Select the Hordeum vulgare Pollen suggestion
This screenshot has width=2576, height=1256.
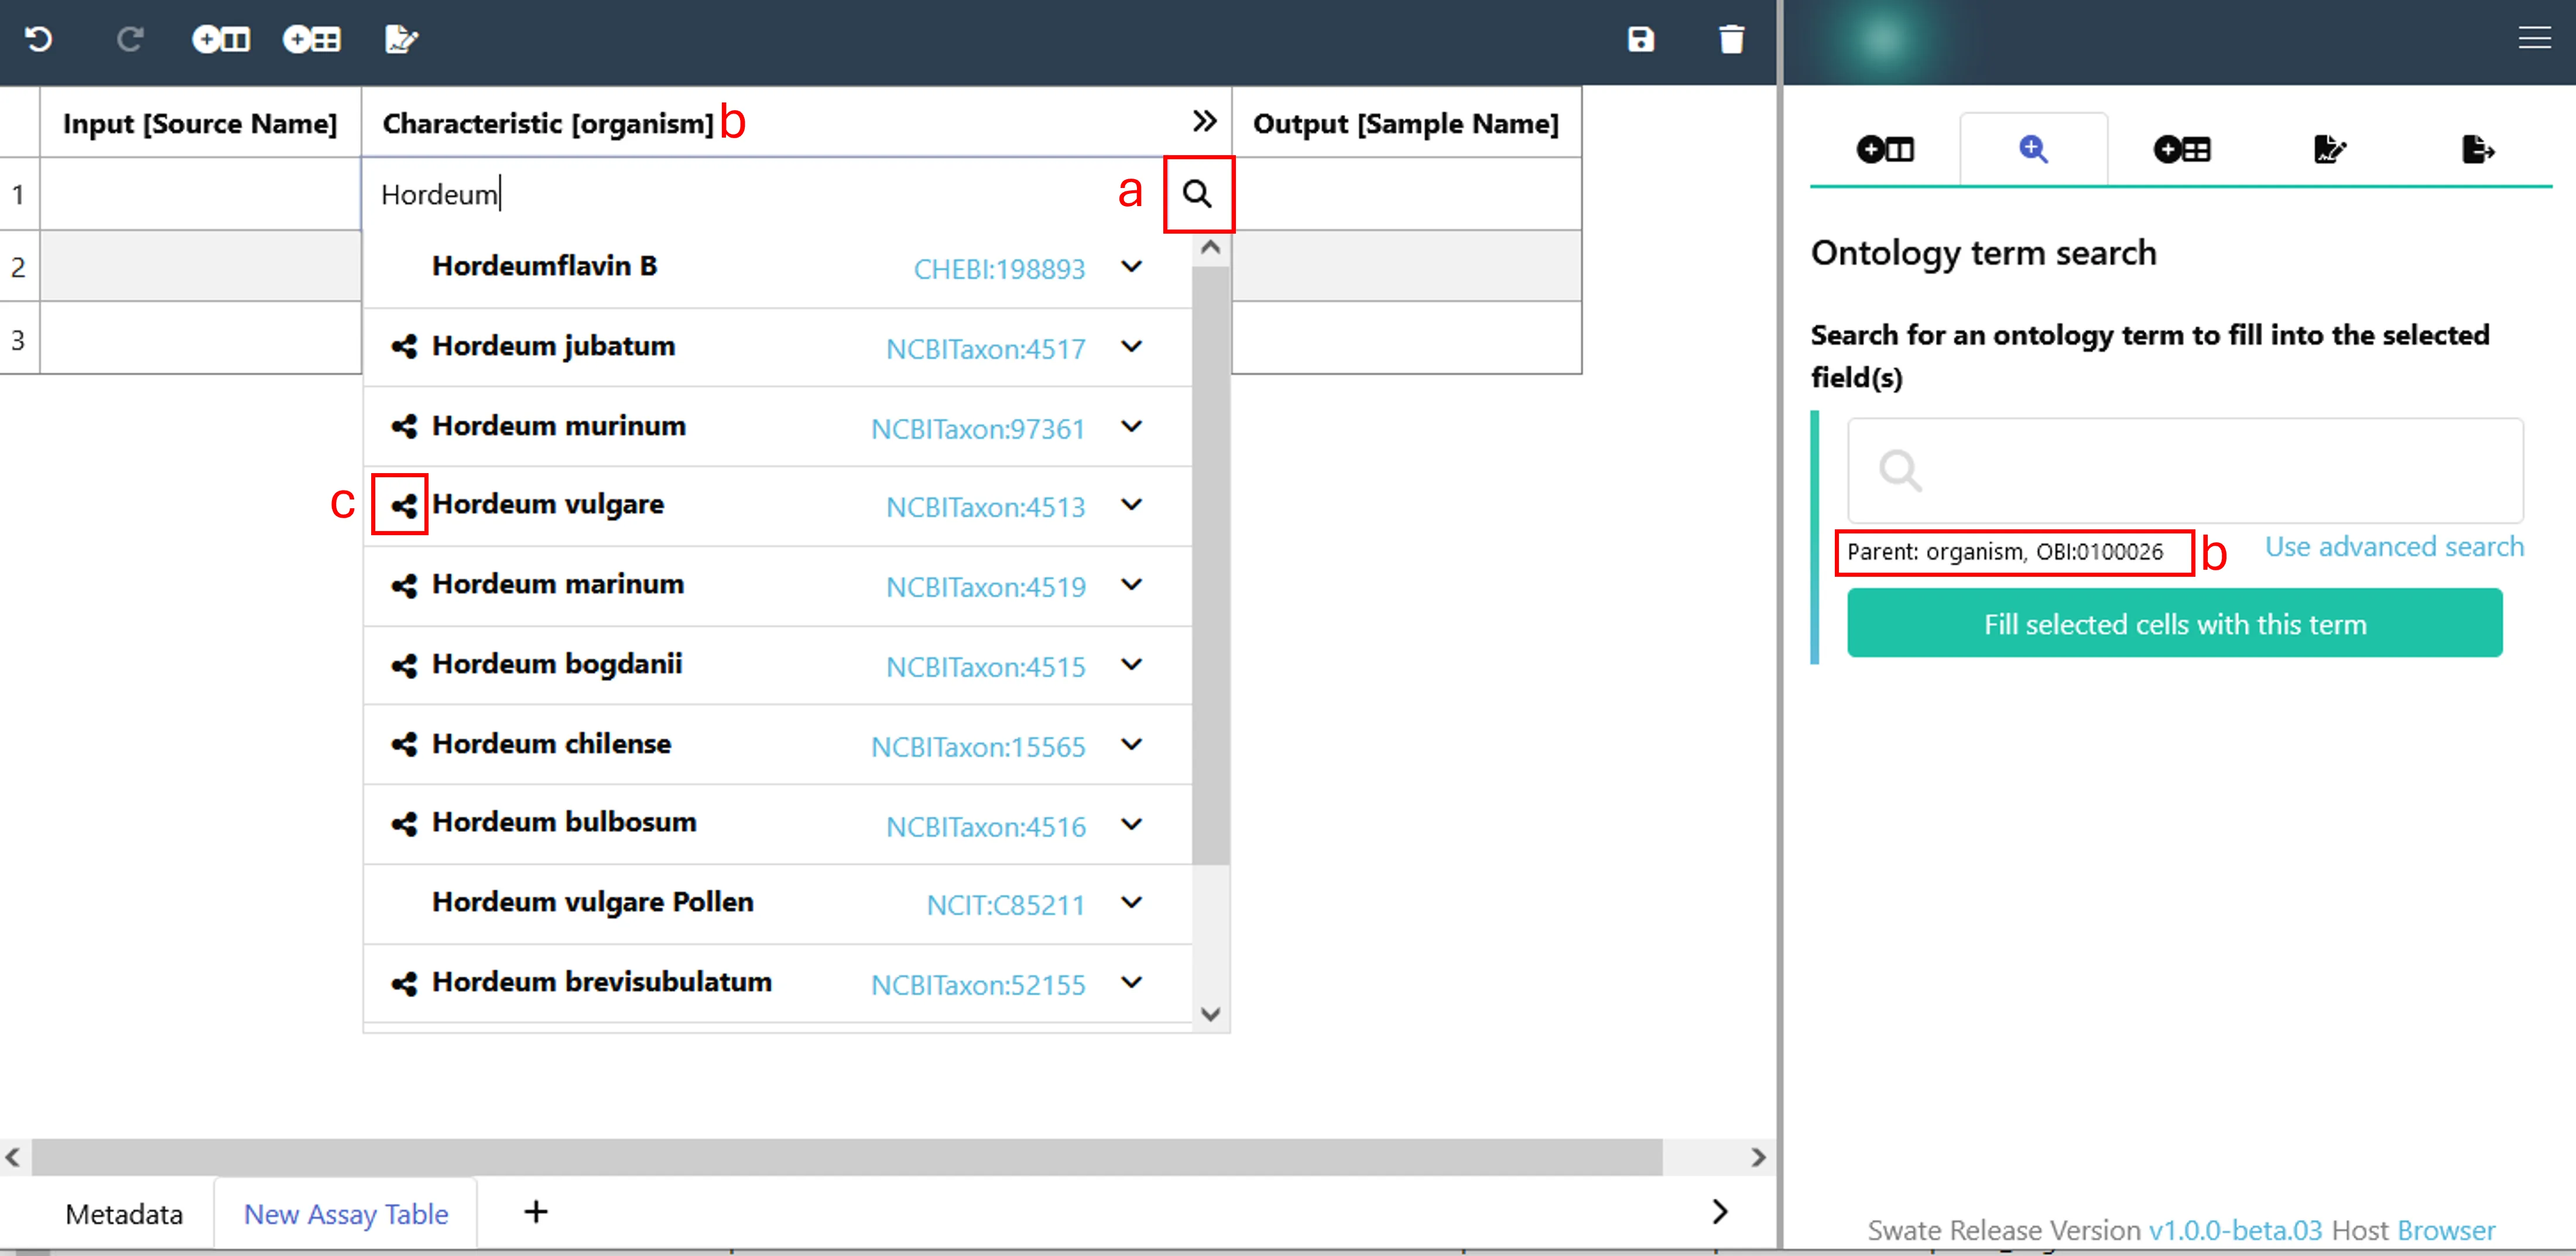pyautogui.click(x=778, y=904)
